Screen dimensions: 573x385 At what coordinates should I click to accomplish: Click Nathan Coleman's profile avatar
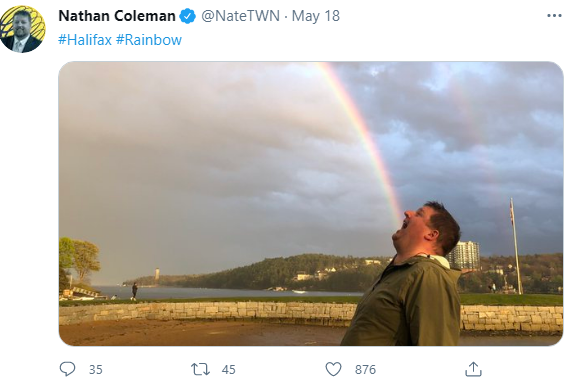(x=23, y=29)
